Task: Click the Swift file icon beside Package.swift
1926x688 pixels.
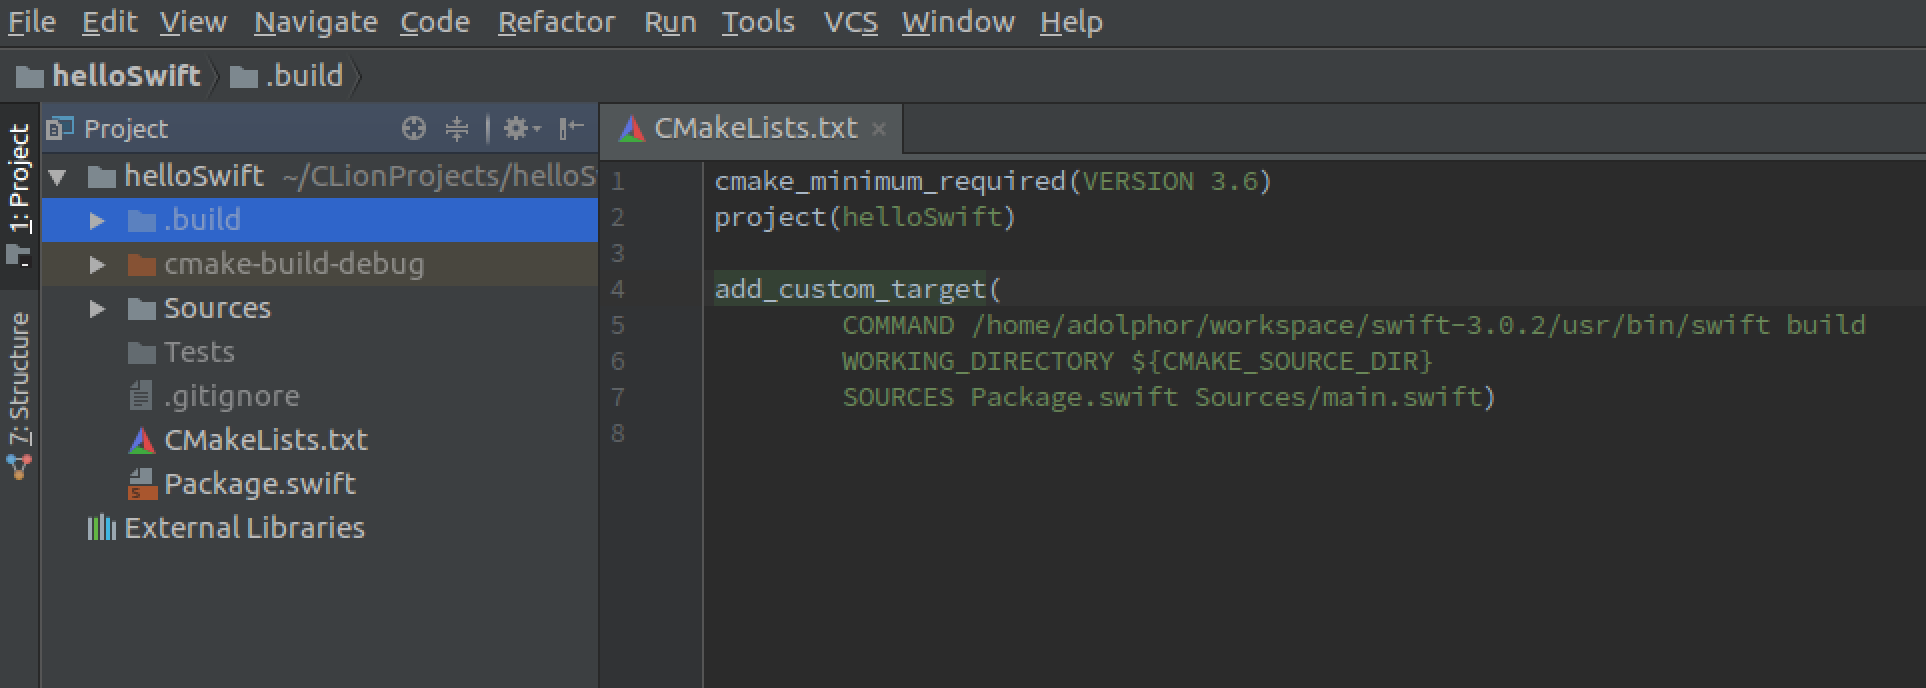Action: tap(142, 484)
